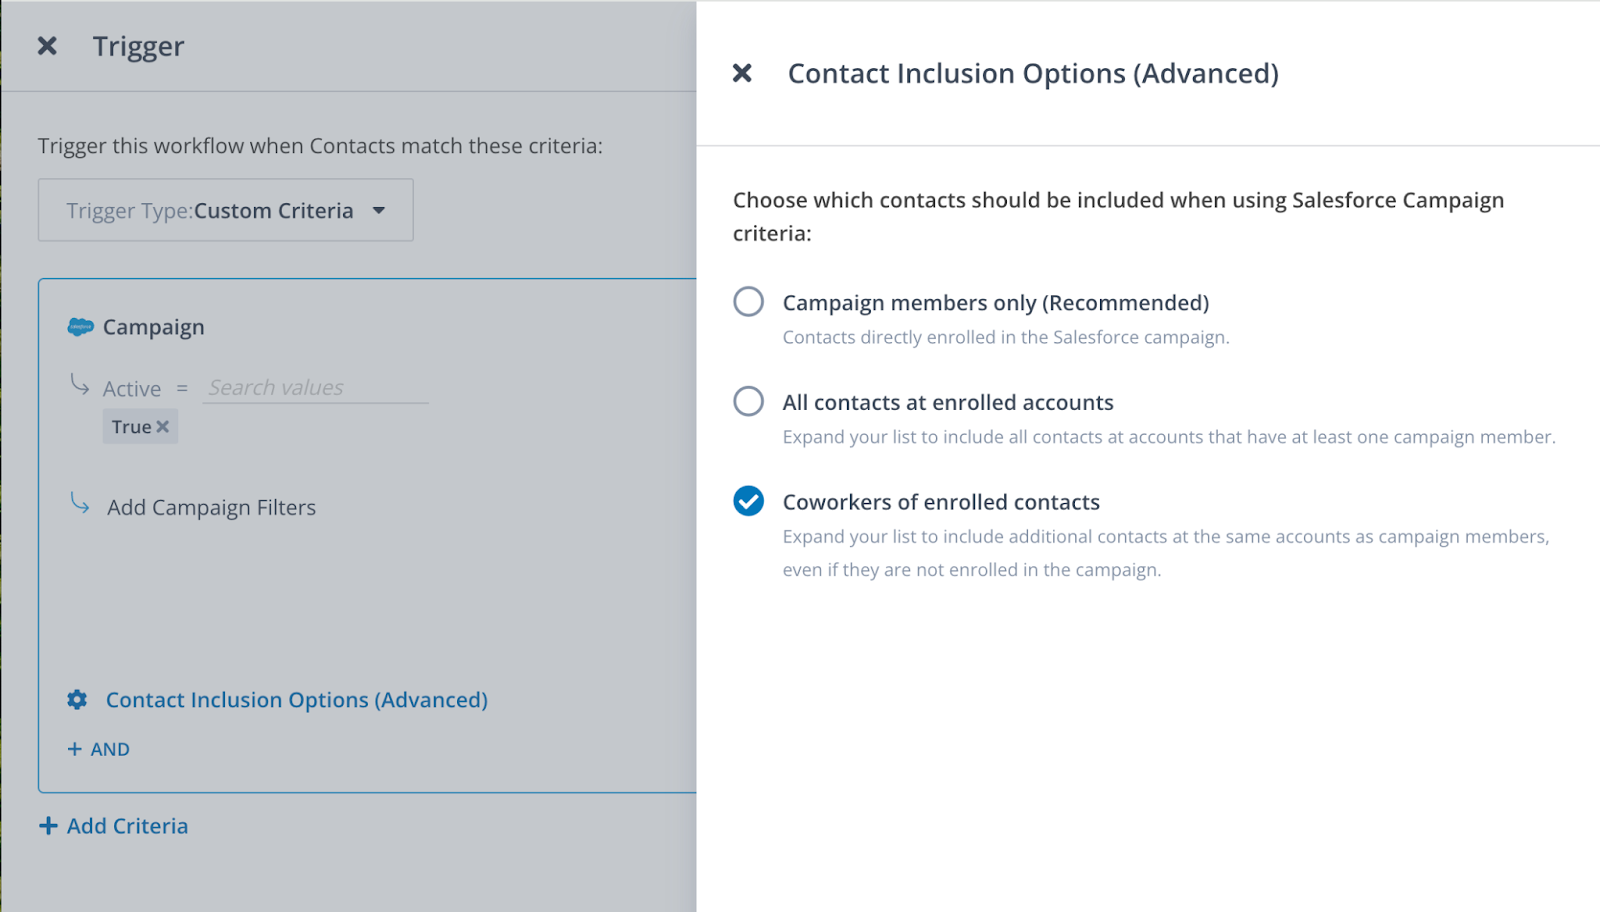Select Campaign members only radio option
The image size is (1600, 912).
748,302
